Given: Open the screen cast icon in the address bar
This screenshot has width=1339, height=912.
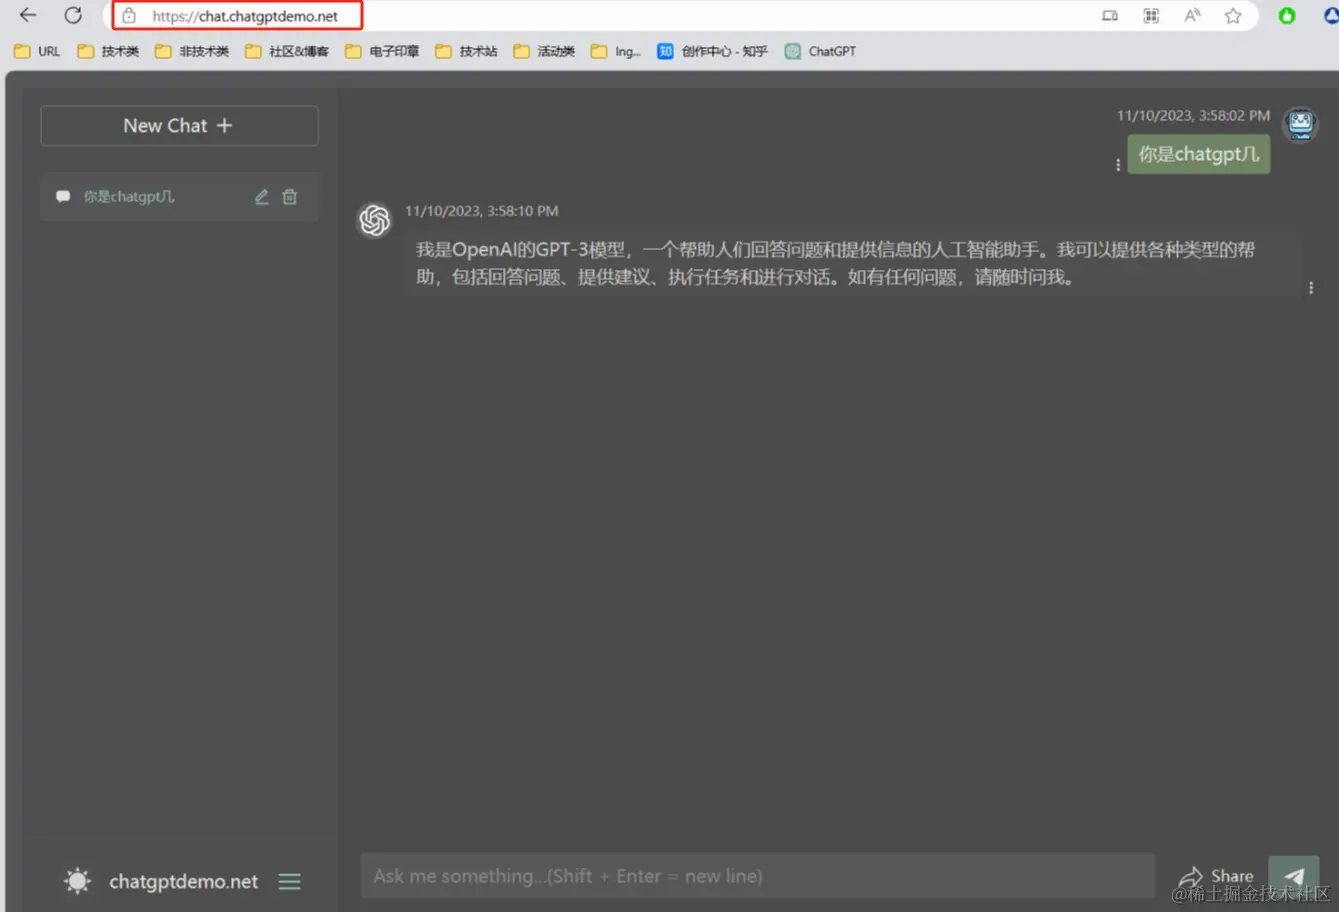Looking at the screenshot, I should click(x=1110, y=16).
